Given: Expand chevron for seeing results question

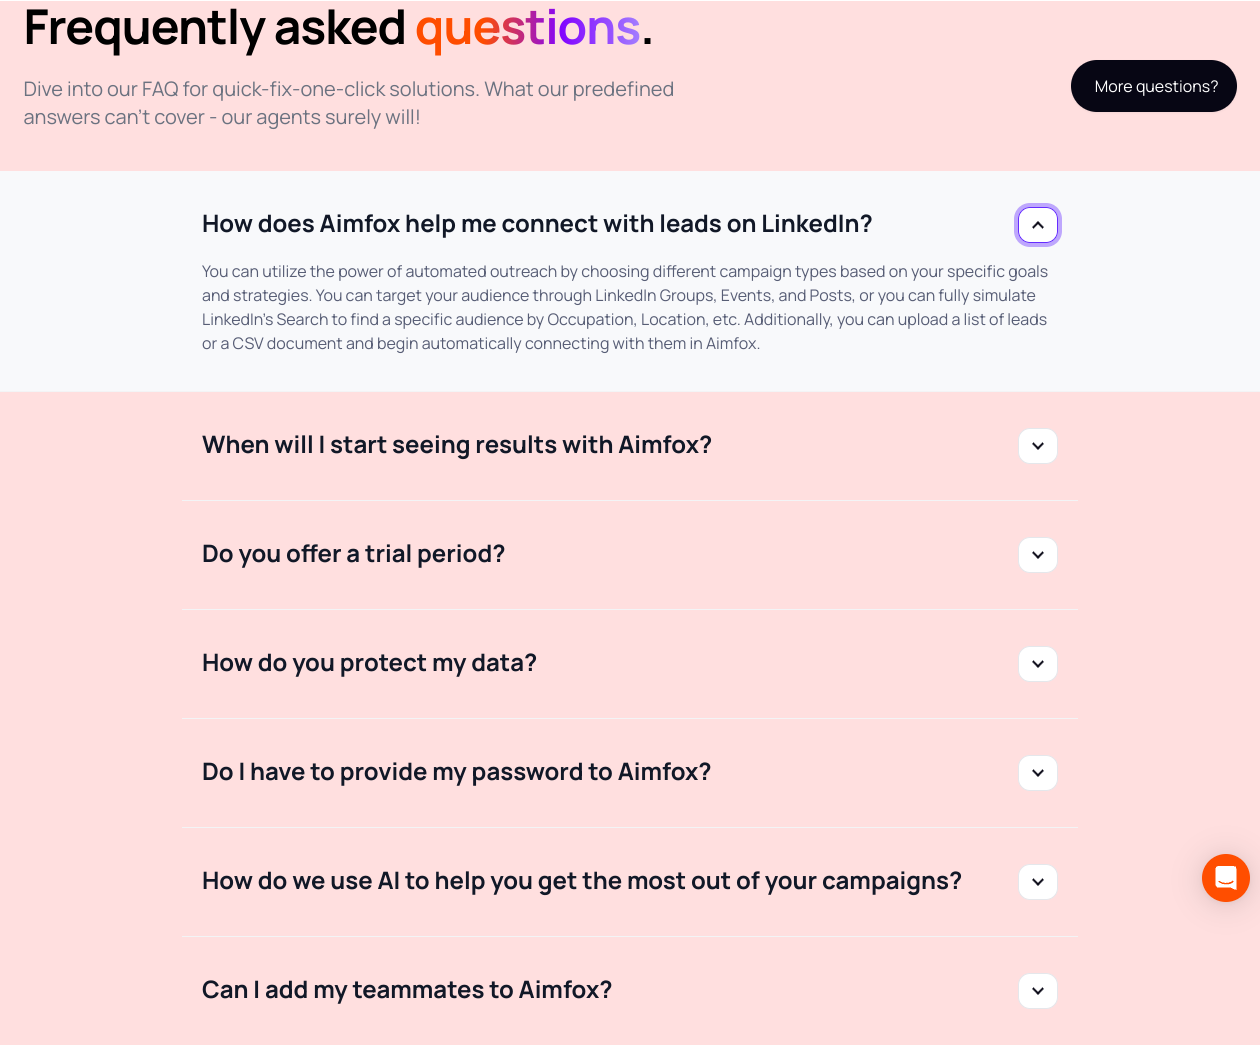Looking at the screenshot, I should [x=1038, y=446].
